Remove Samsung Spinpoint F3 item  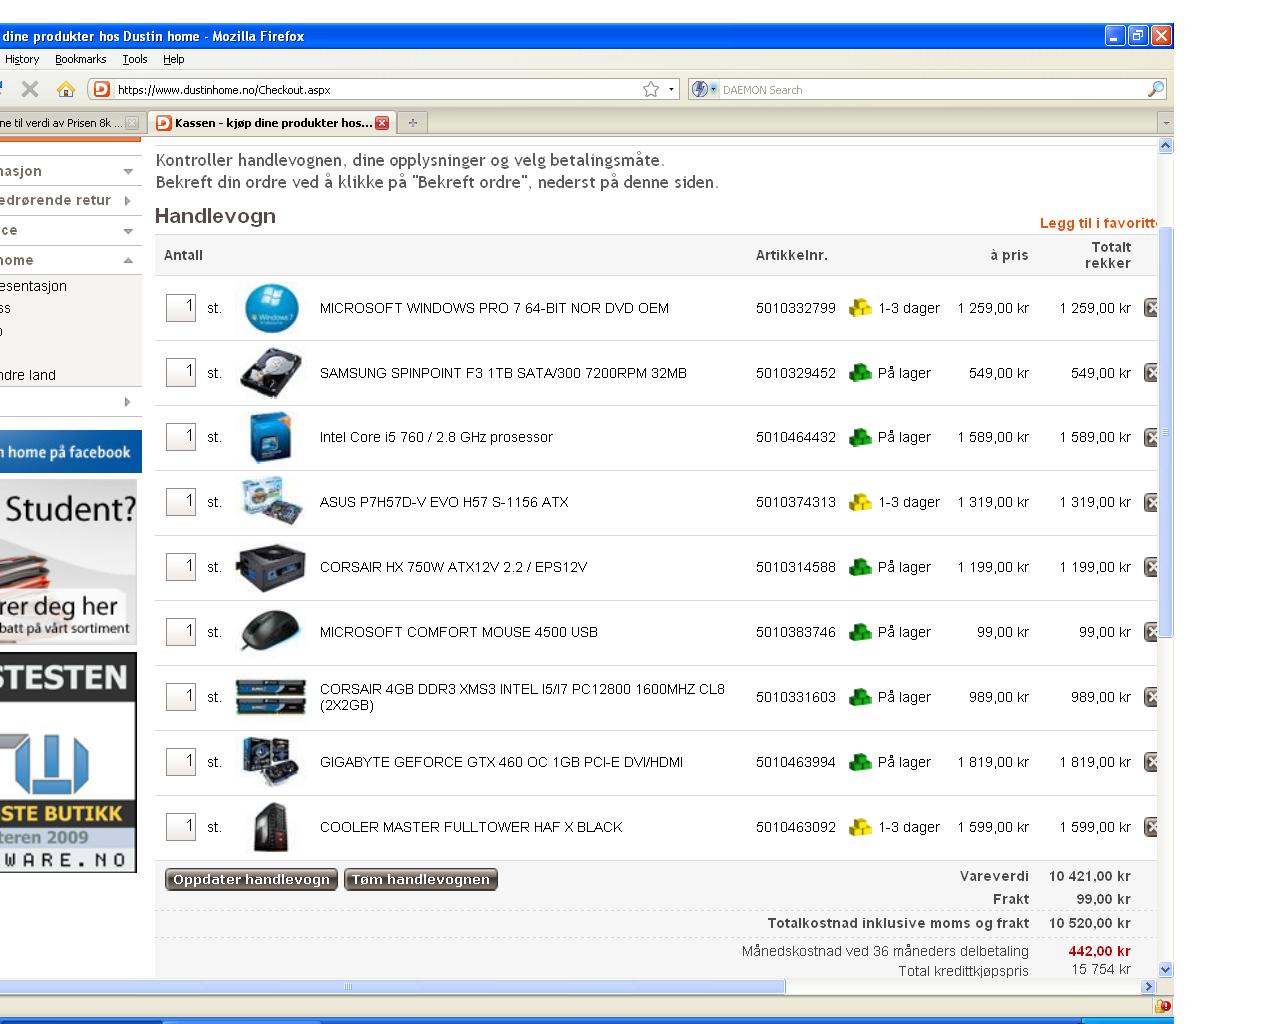tap(1151, 373)
